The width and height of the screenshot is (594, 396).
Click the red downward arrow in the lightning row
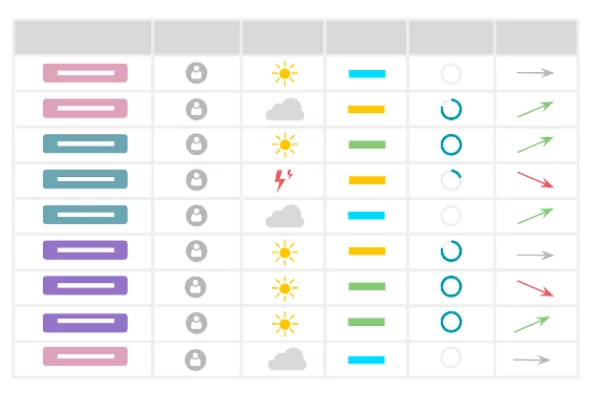coord(535,180)
